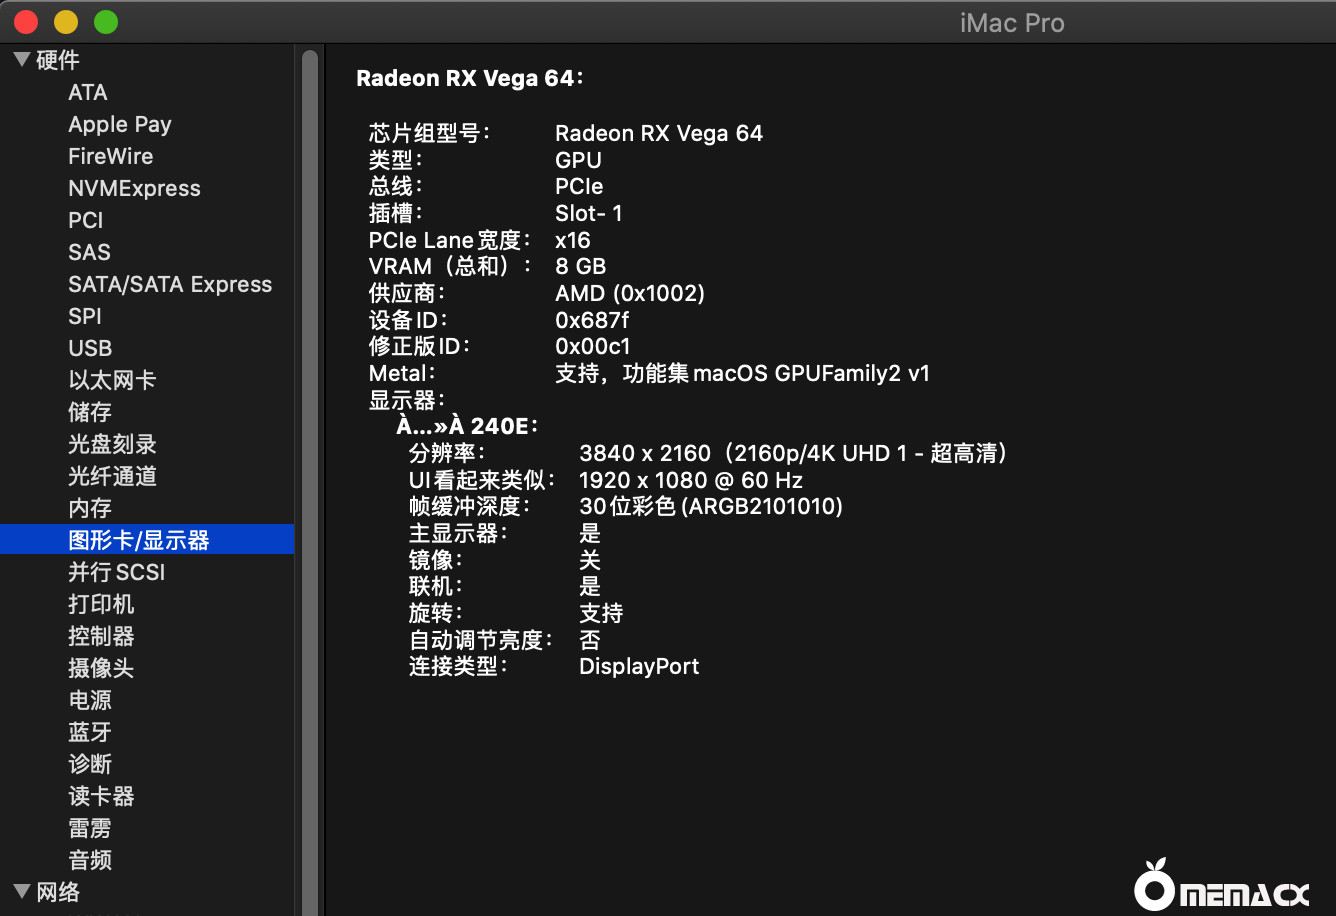Viewport: 1336px width, 916px height.
Task: Open the 内存 memory section
Action: tap(89, 508)
